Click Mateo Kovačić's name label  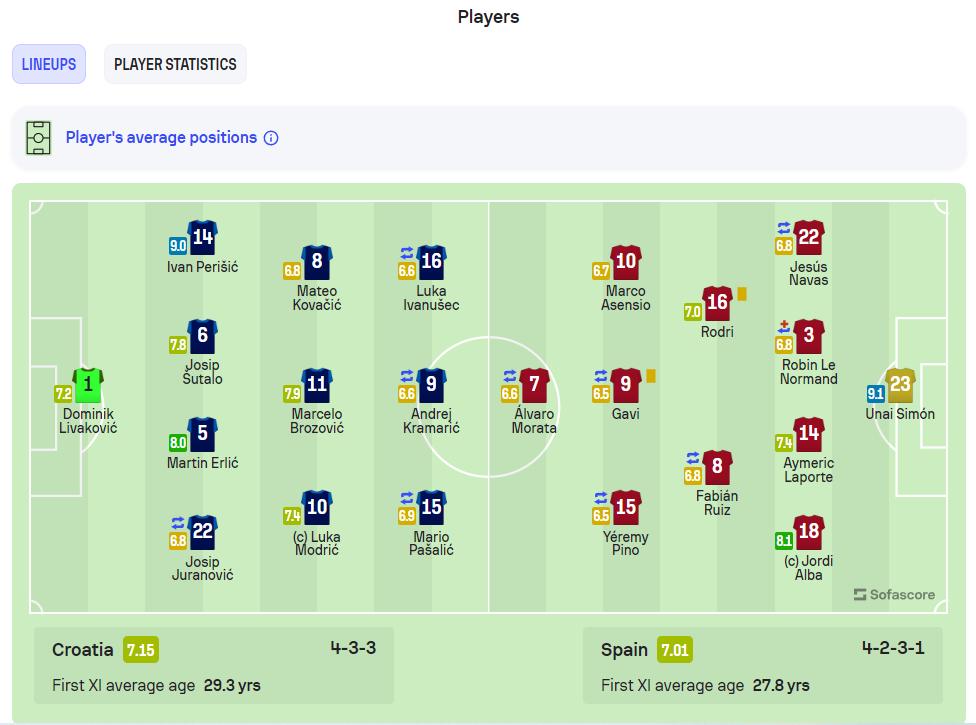(x=317, y=298)
